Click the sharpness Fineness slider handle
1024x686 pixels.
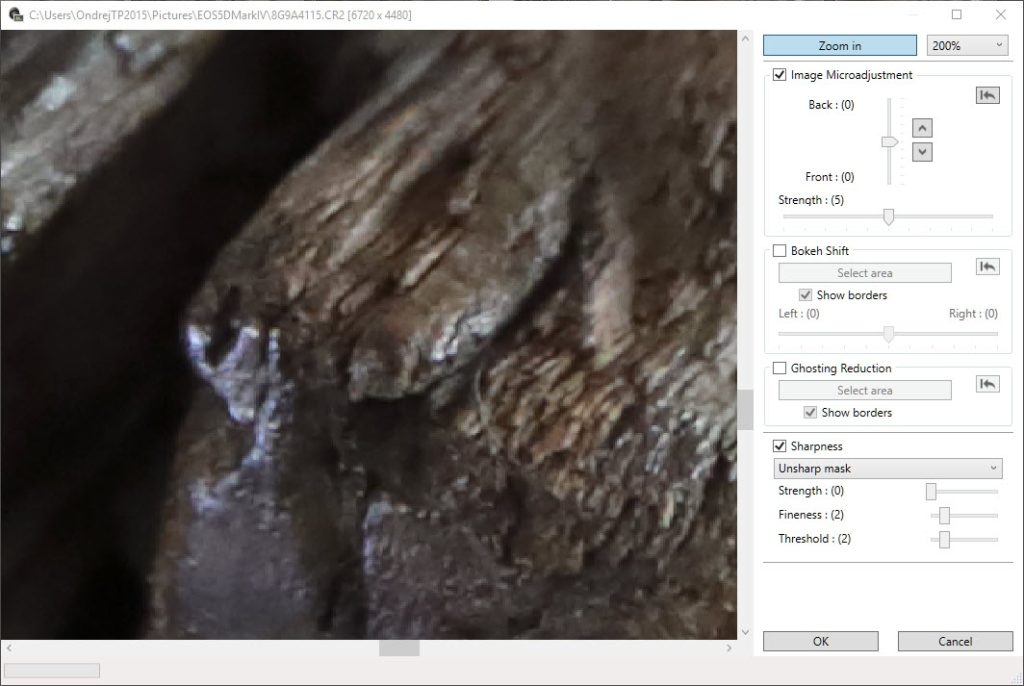click(944, 515)
